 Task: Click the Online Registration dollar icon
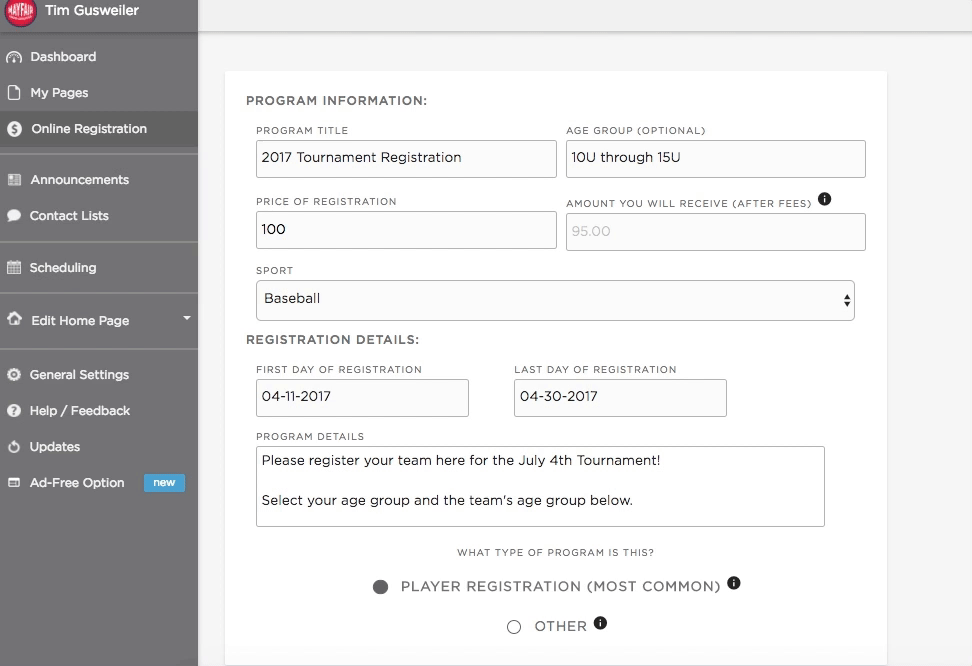point(14,129)
